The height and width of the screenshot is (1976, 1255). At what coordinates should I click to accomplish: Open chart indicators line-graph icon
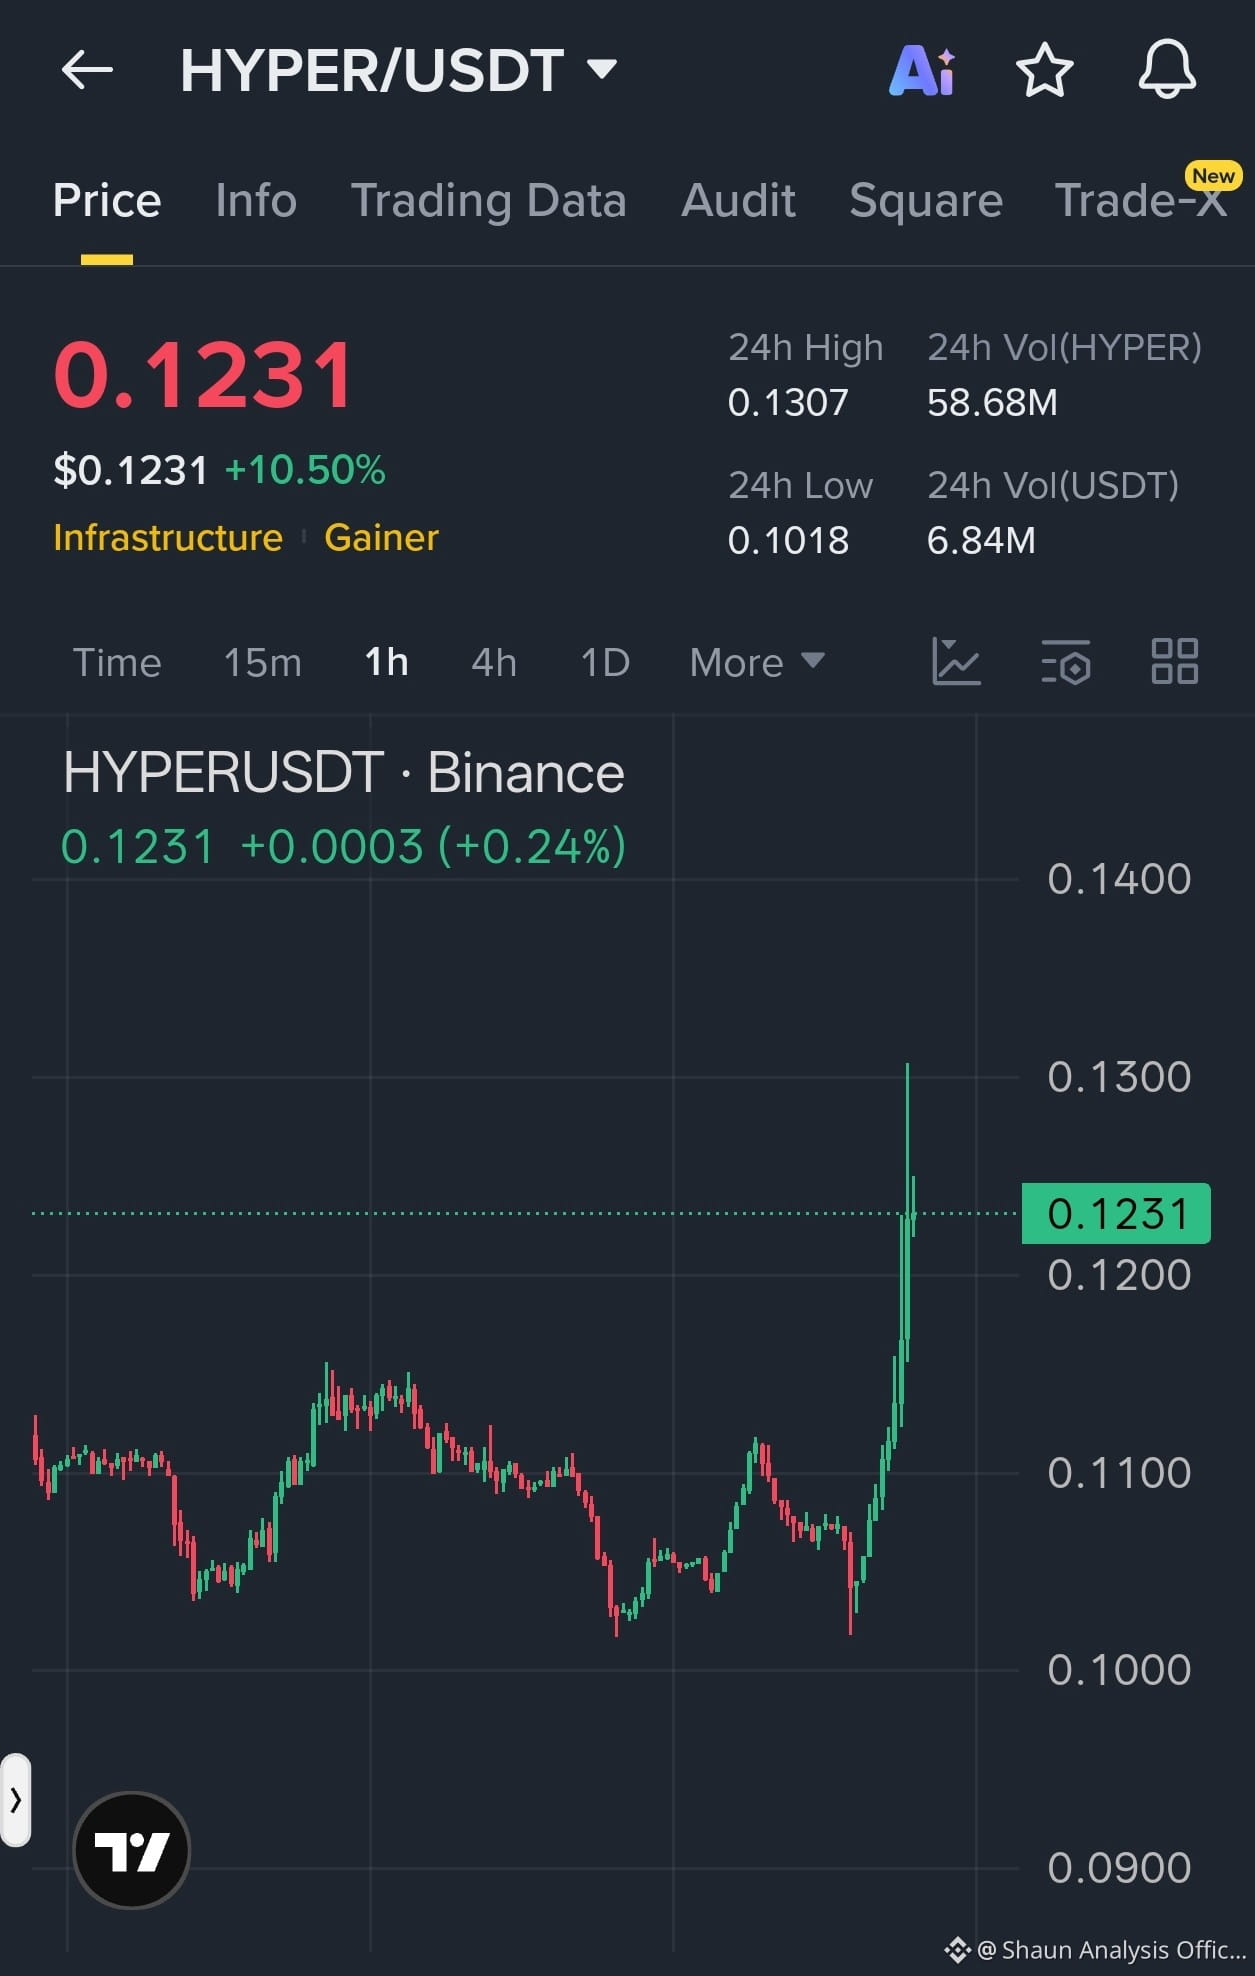coord(956,661)
